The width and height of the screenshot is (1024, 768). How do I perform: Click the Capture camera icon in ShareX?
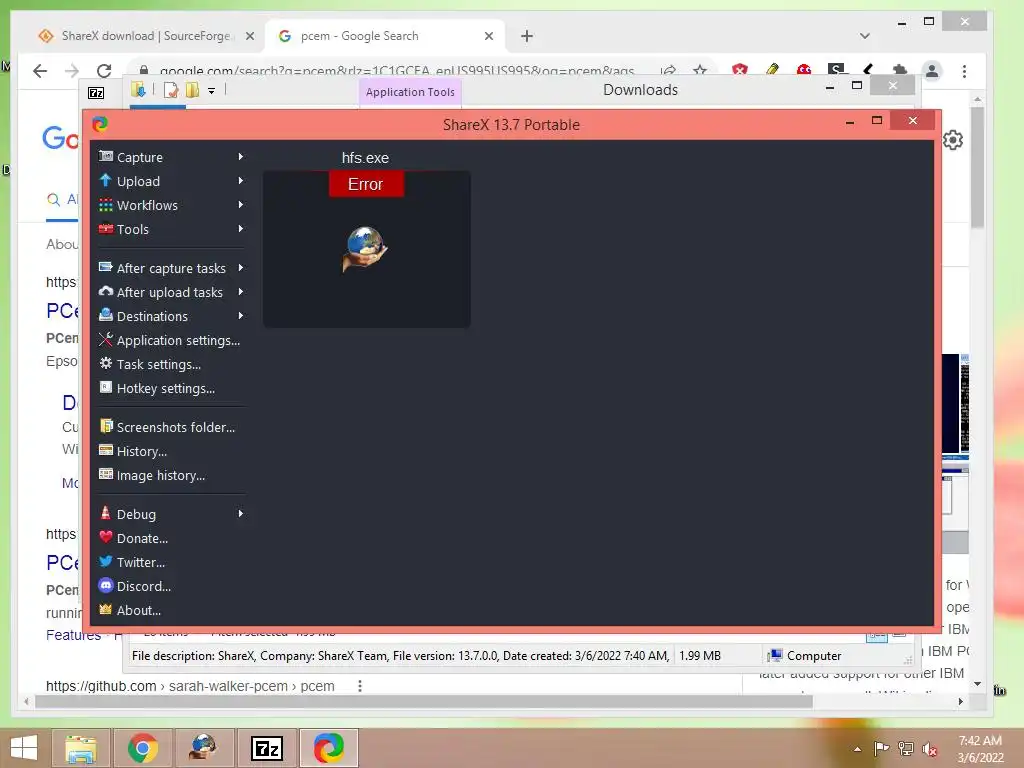[105, 156]
